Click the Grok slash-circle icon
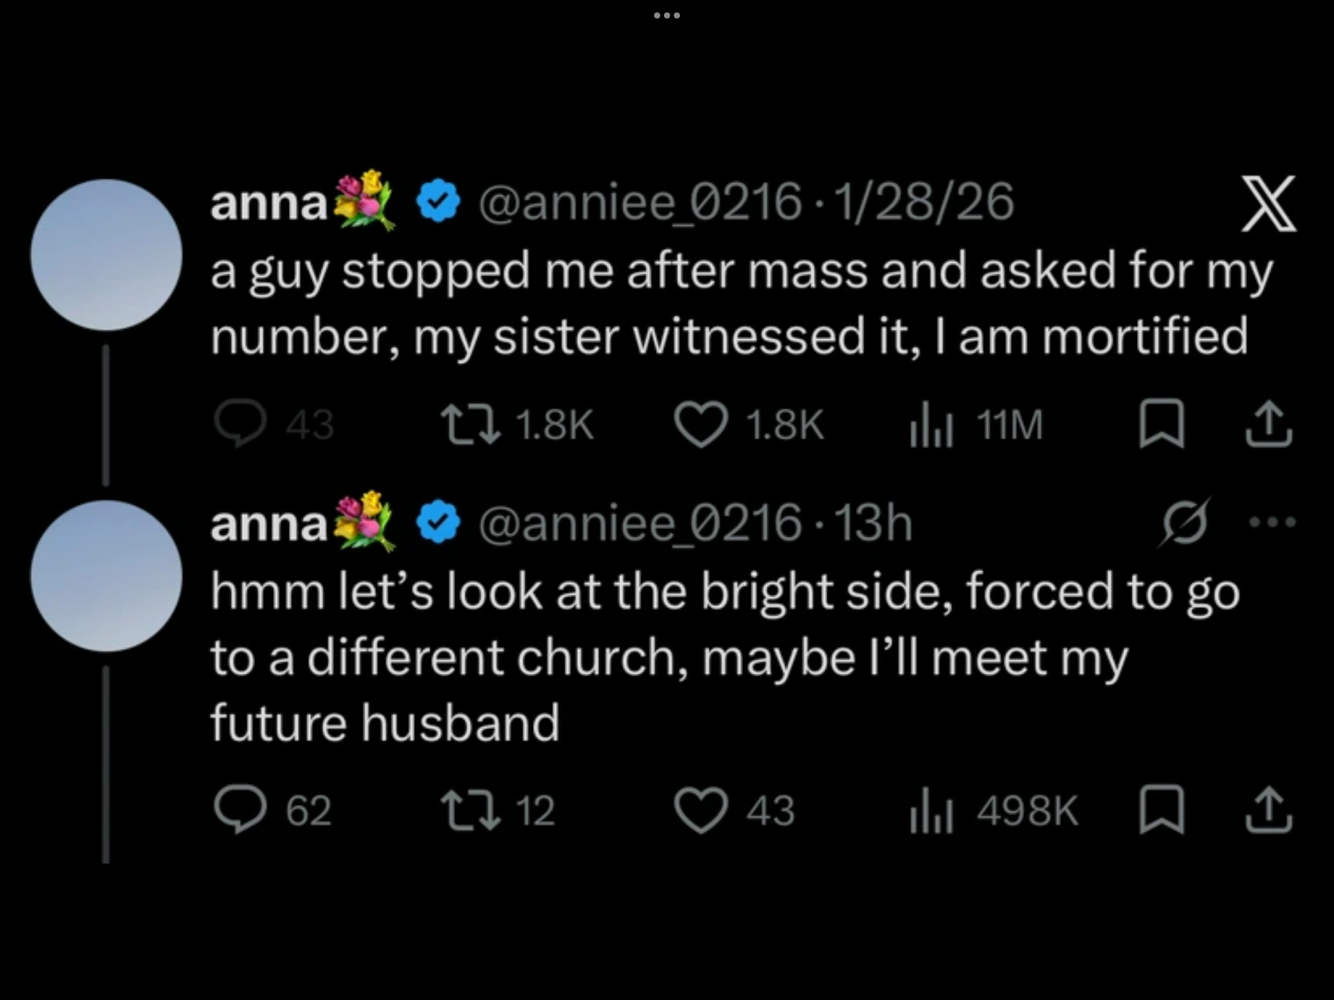This screenshot has height=1000, width=1334. click(1185, 522)
